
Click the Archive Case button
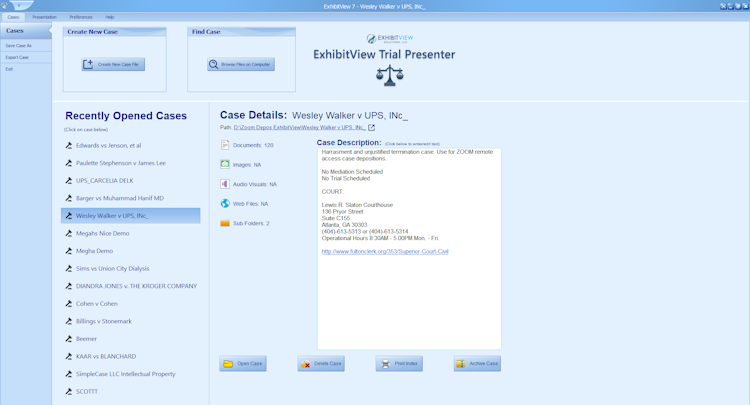(477, 363)
